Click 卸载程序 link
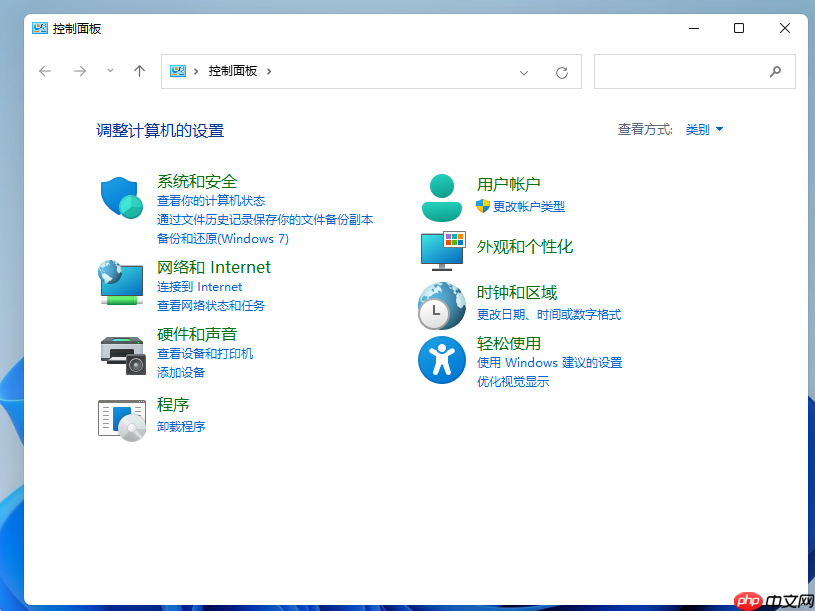The height and width of the screenshot is (611, 815). (181, 427)
